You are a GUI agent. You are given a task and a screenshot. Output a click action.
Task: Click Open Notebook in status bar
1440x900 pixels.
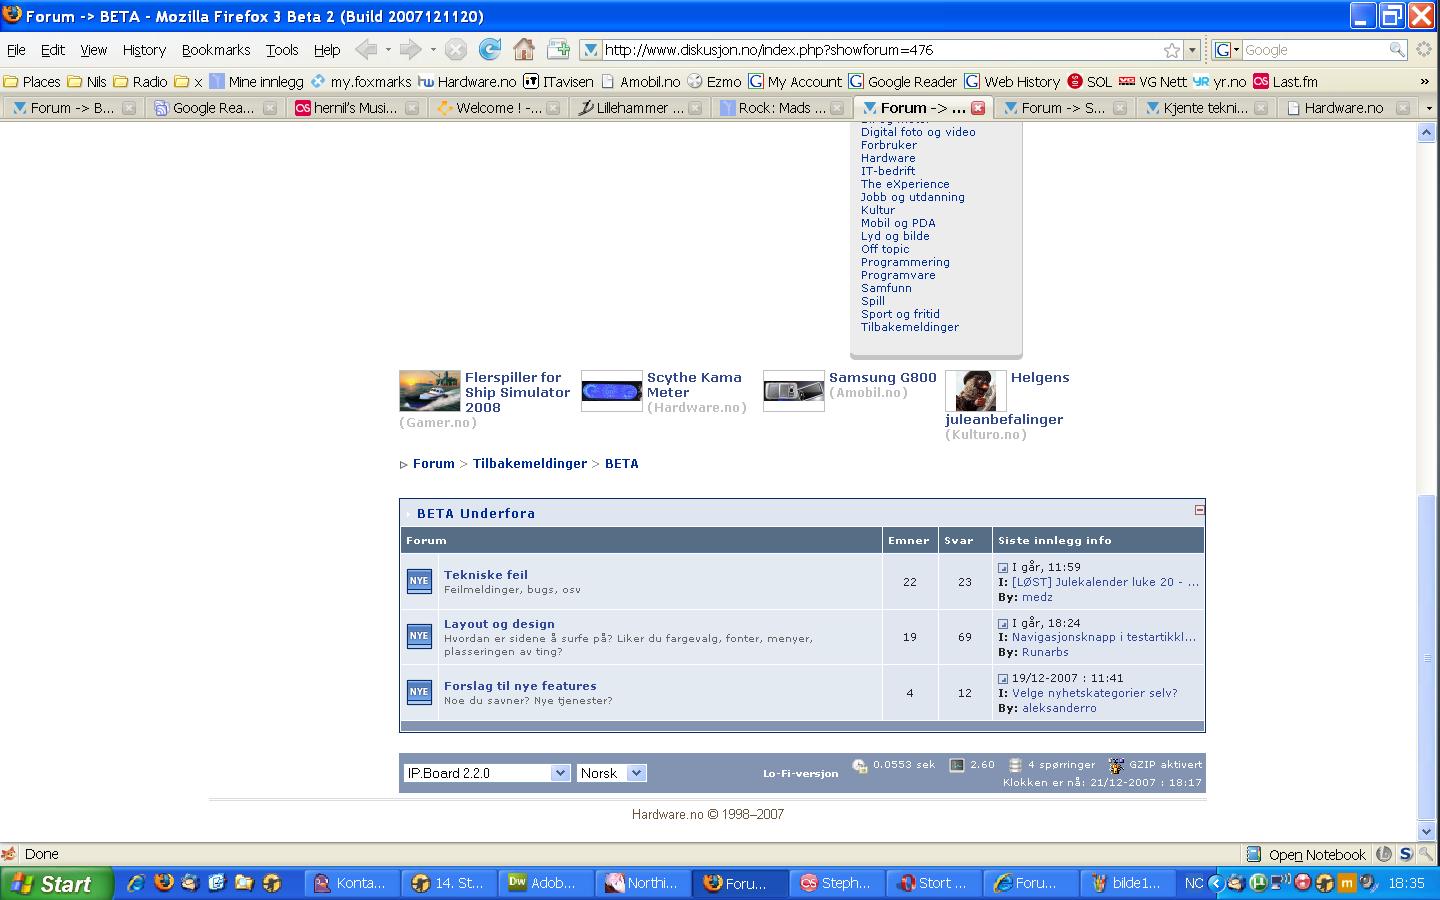[x=1306, y=854]
